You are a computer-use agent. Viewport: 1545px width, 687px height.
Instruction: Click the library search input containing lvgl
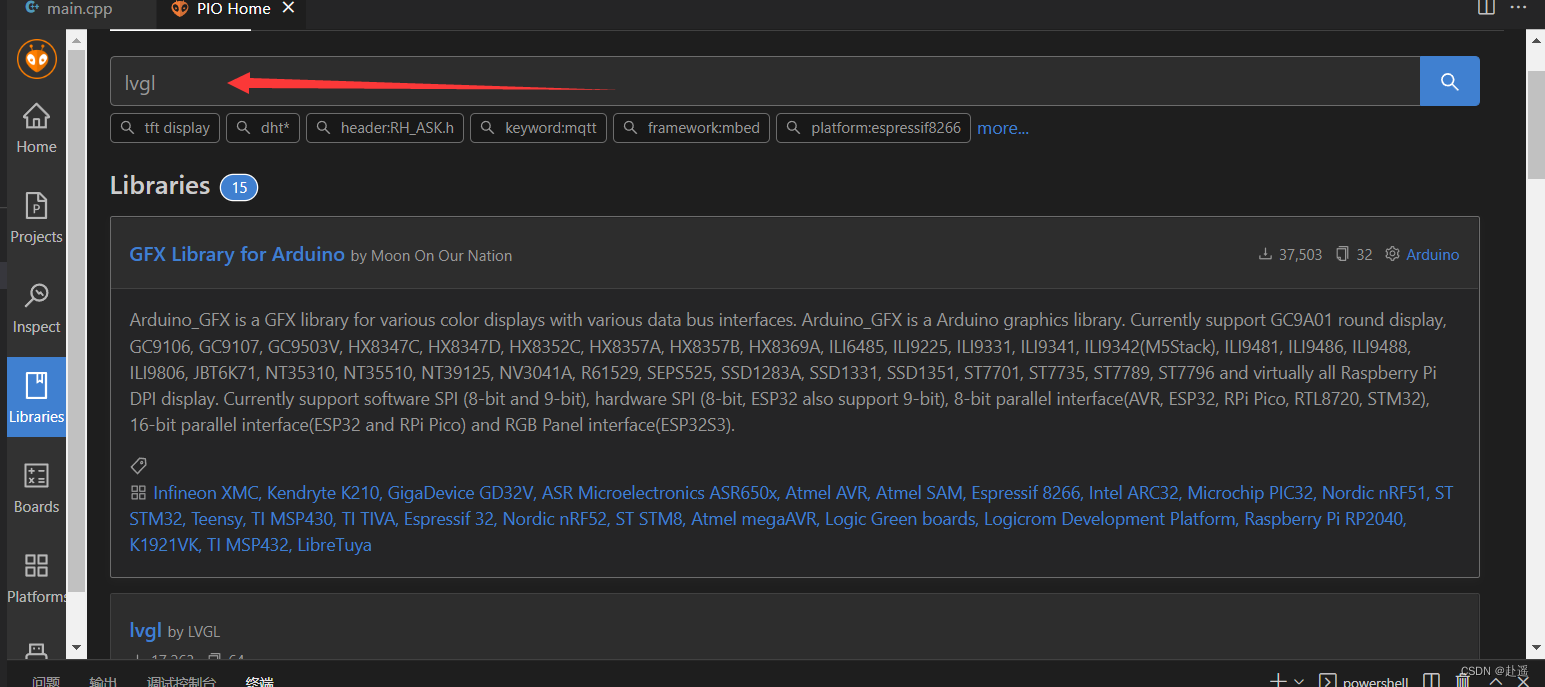765,81
